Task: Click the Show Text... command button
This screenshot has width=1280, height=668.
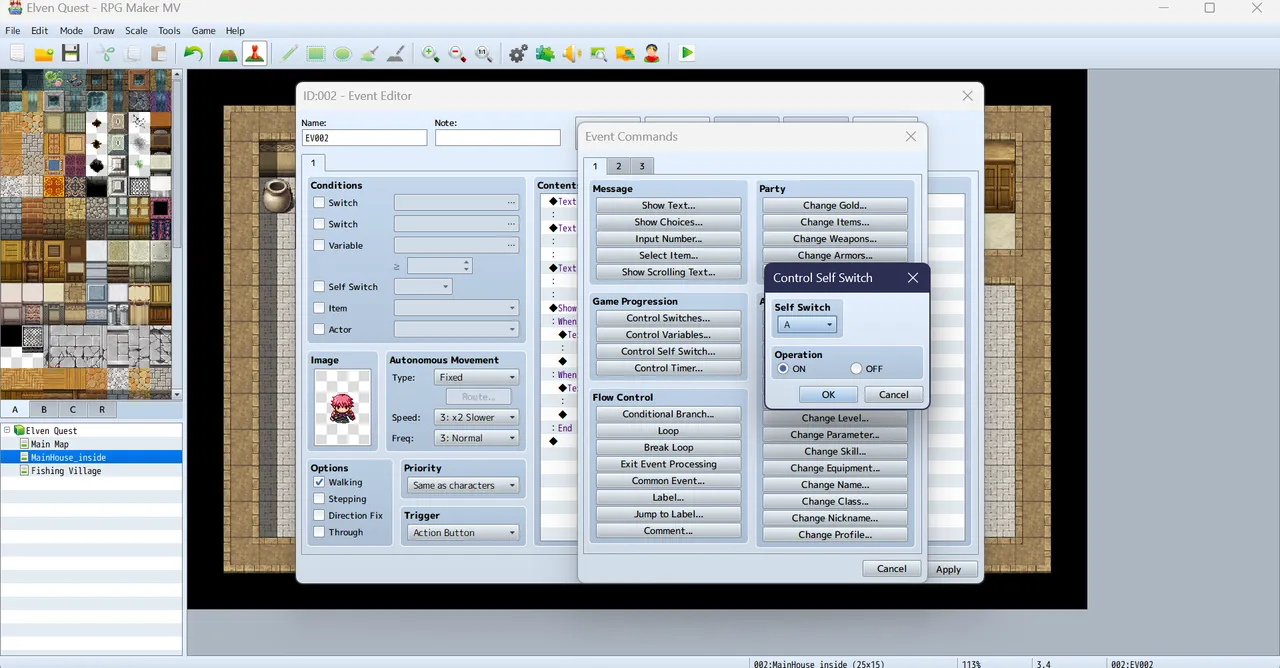Action: coord(668,205)
